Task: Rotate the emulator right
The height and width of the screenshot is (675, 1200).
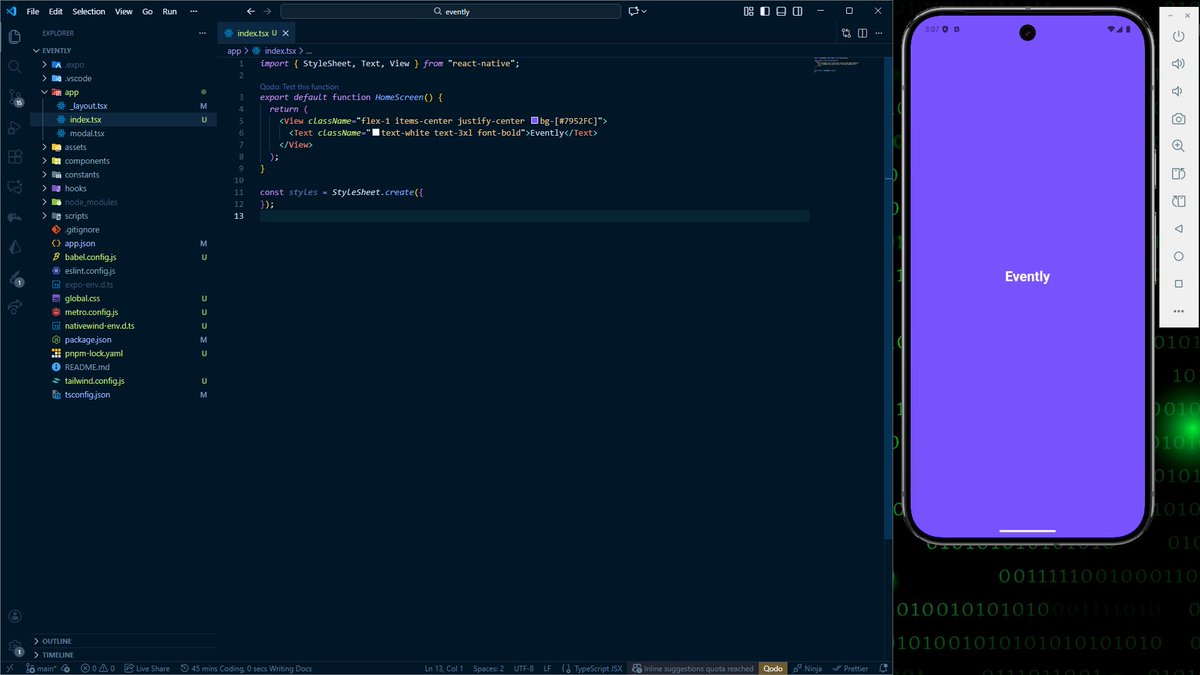Action: (x=1178, y=201)
